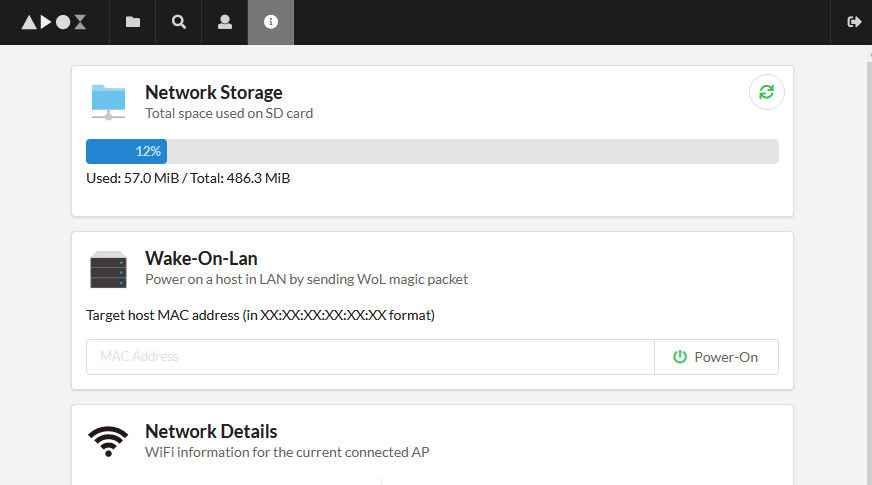Focus the MAC Address input field
872x485 pixels.
point(370,357)
